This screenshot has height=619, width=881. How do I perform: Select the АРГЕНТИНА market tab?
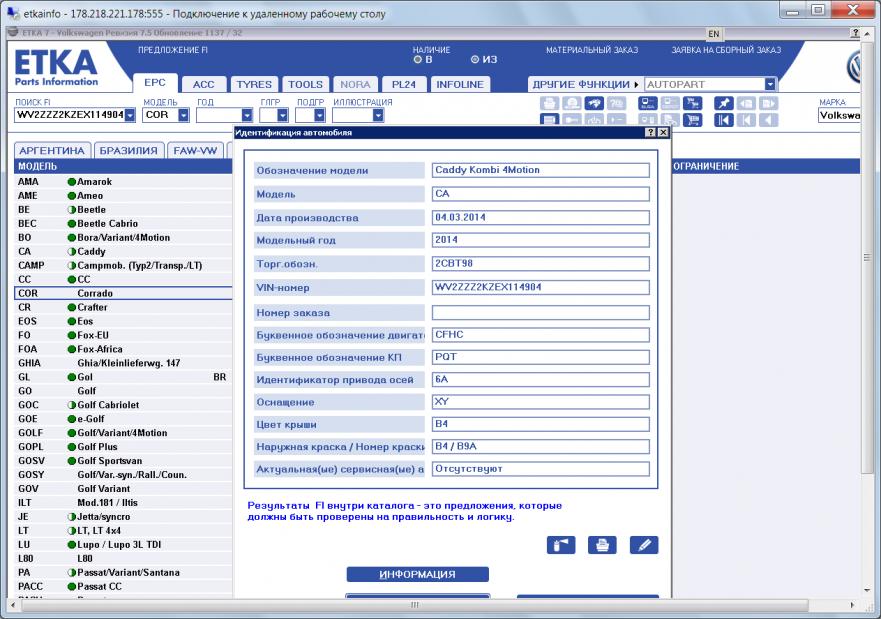pyautogui.click(x=52, y=151)
